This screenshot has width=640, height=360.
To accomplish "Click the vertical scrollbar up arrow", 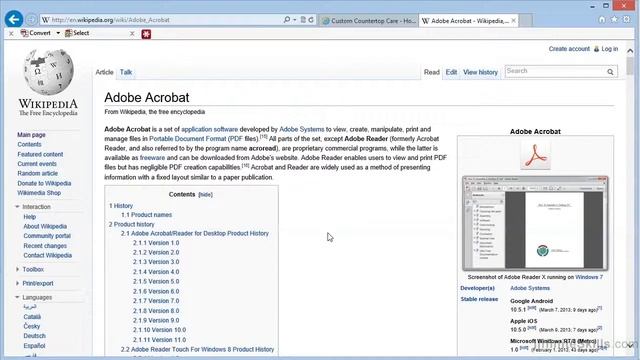I will (630, 51).
